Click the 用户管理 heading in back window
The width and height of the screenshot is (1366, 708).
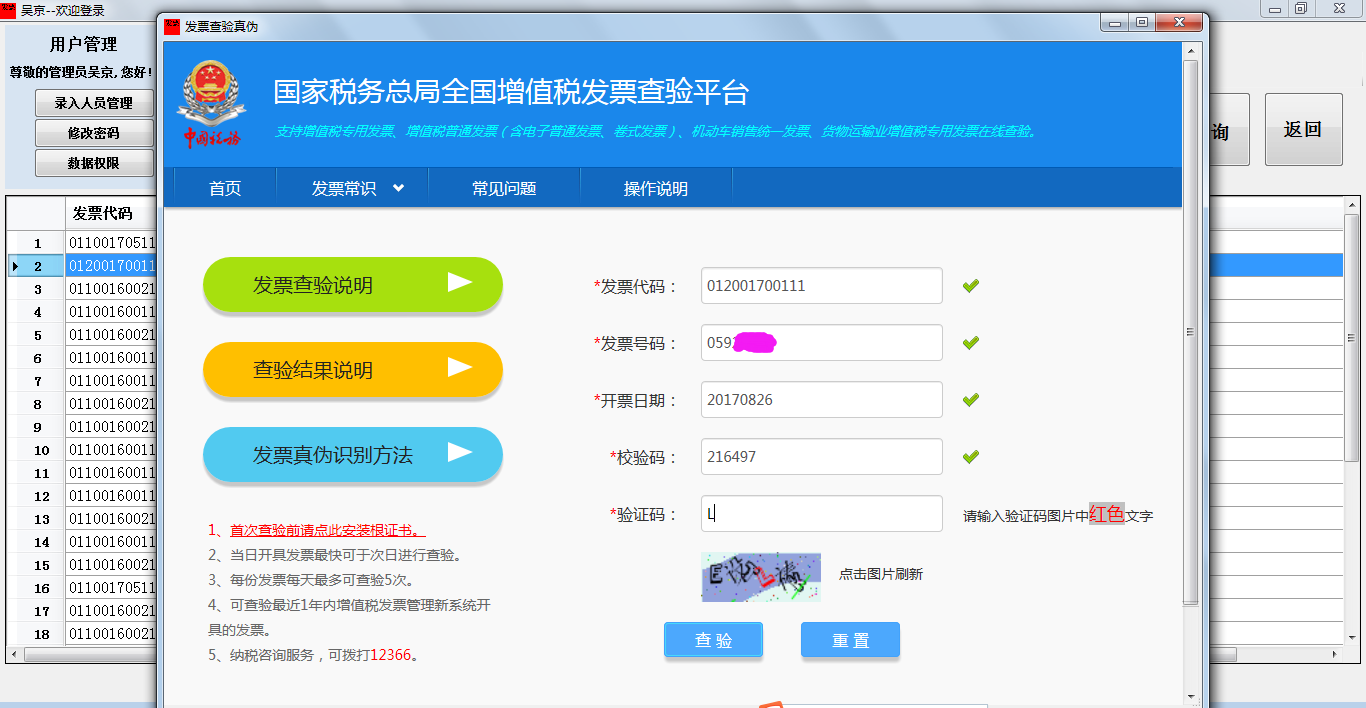pyautogui.click(x=83, y=45)
